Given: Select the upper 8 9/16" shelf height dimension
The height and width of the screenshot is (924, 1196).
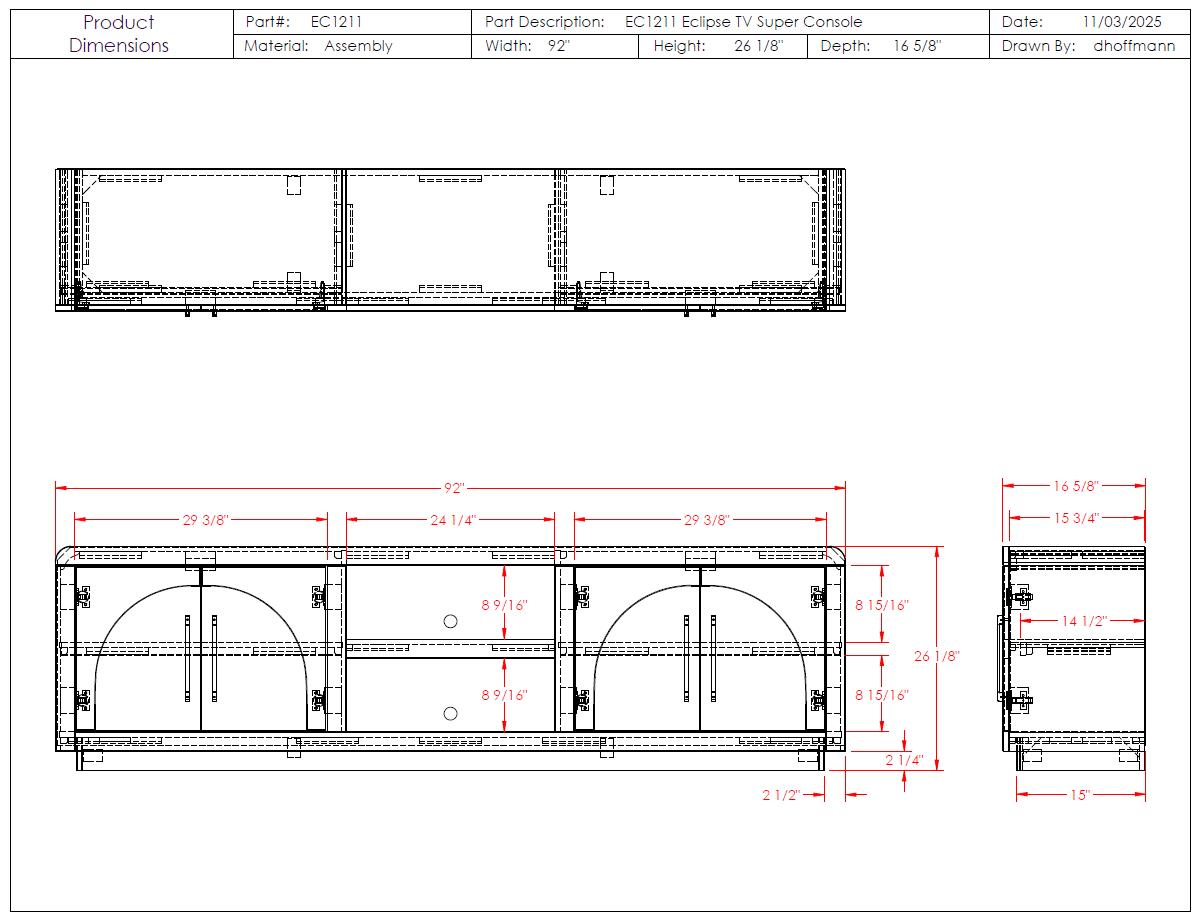Looking at the screenshot, I should (504, 605).
